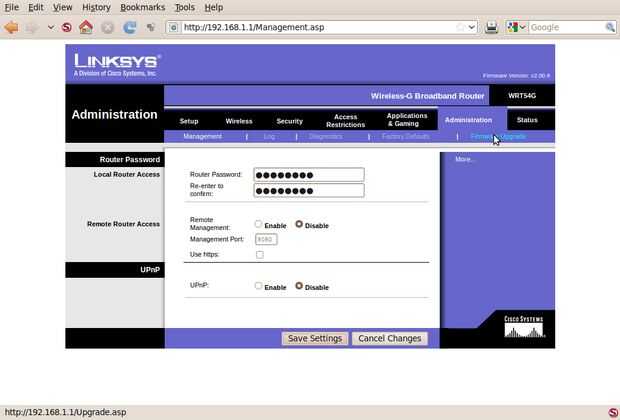620x420 pixels.
Task: Click the UPnP section heading
Action: pyautogui.click(x=150, y=270)
